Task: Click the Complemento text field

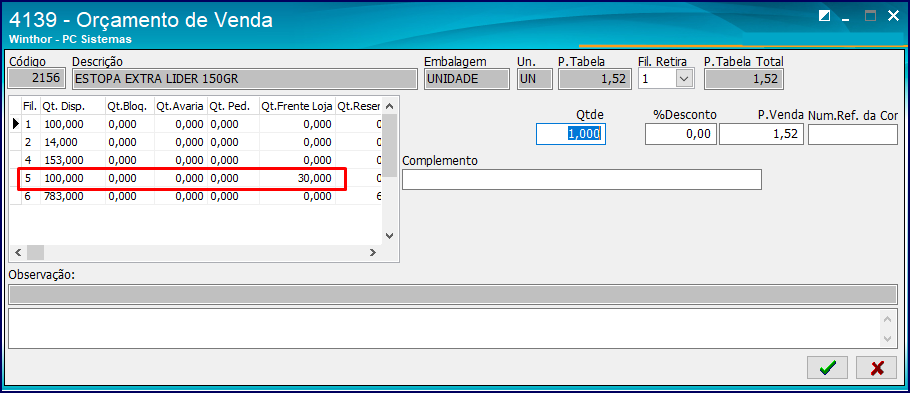Action: click(582, 179)
